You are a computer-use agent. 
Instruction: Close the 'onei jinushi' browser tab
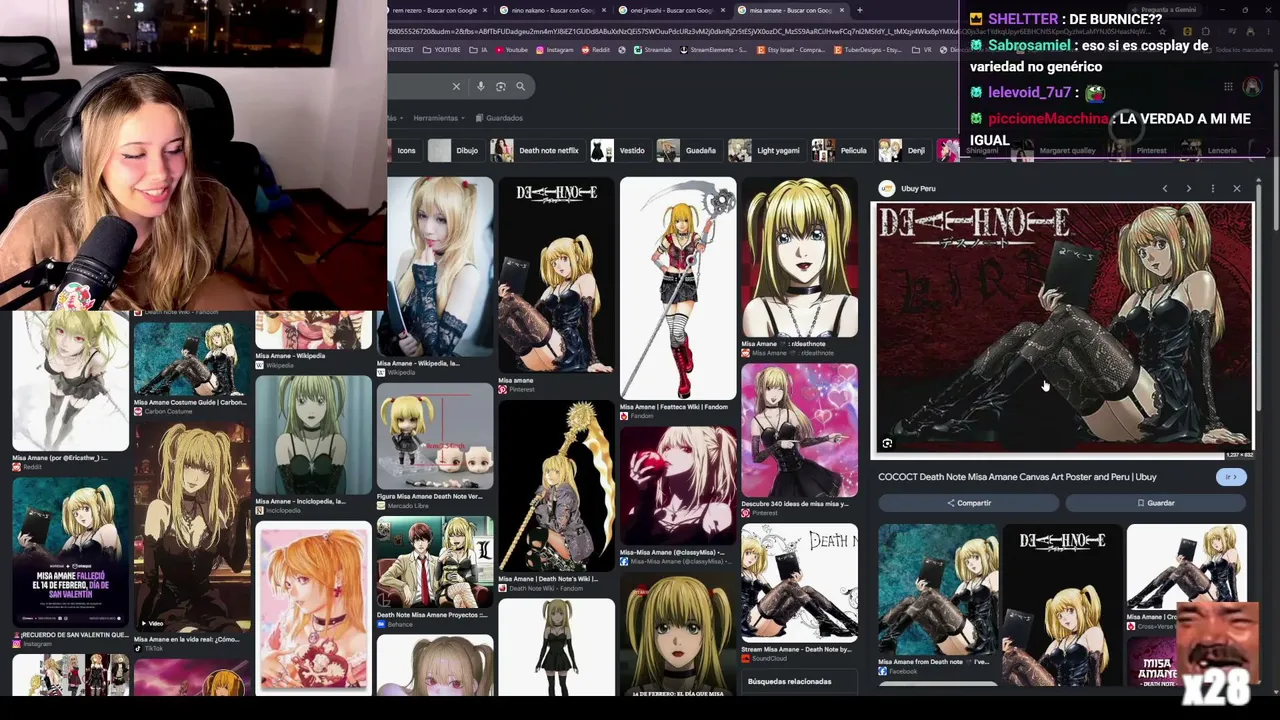(721, 10)
